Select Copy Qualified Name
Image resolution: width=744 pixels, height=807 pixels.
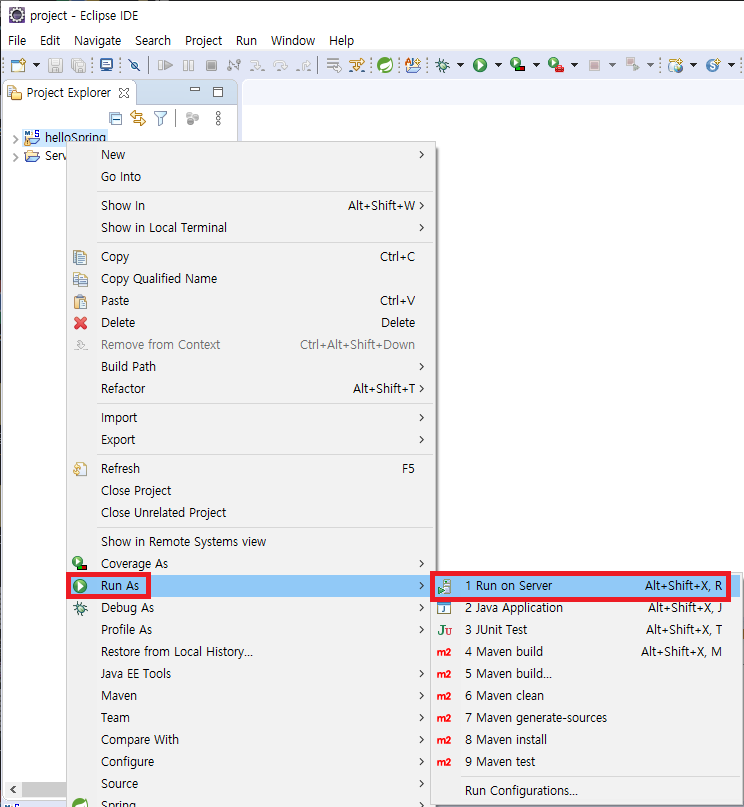coord(251,278)
